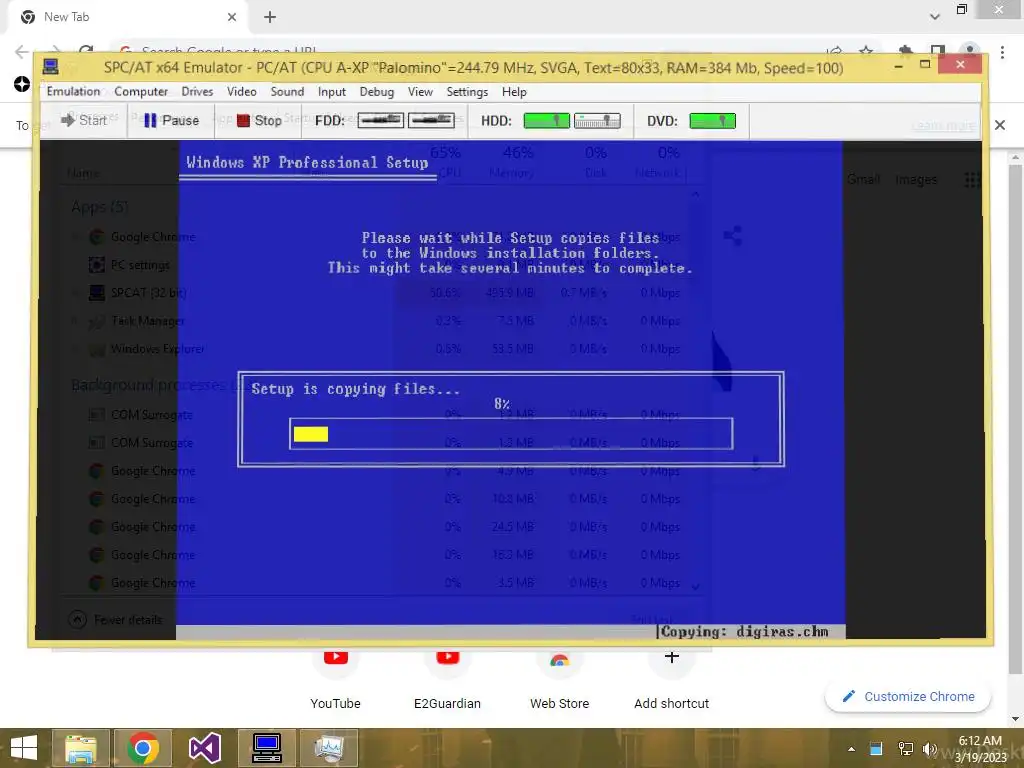The width and height of the screenshot is (1024, 768).
Task: Click Customize Chrome button
Action: tap(908, 696)
